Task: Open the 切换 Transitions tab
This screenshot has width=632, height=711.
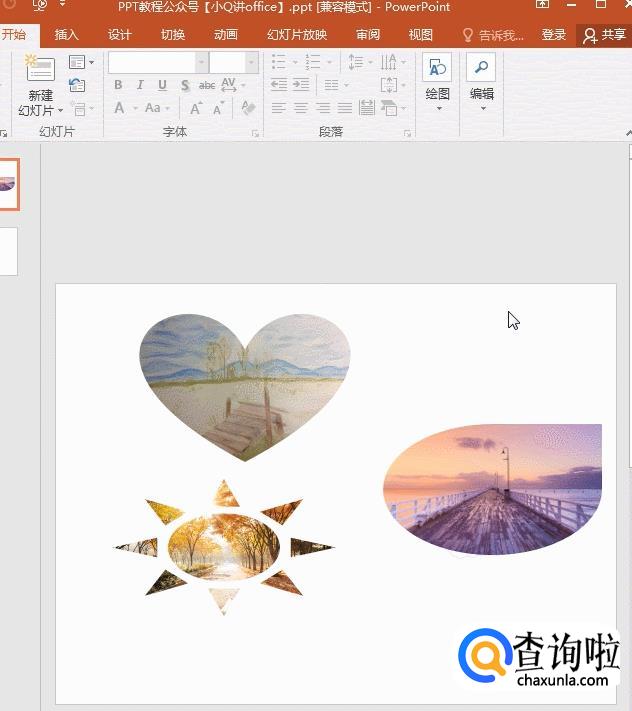Action: tap(173, 34)
